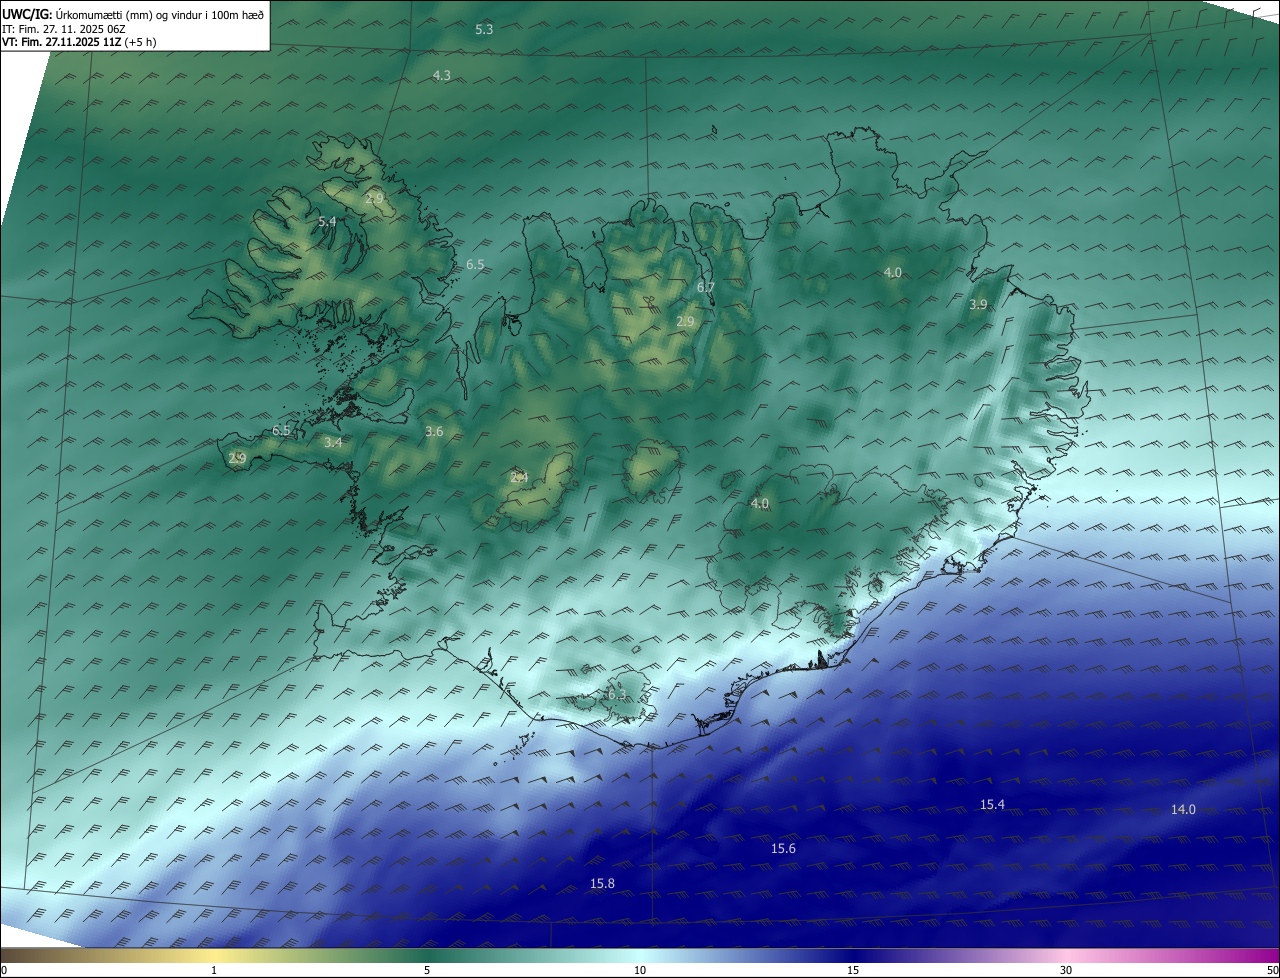1280x978 pixels.
Task: Click the 6.7 value in north Iceland
Action: coord(706,288)
